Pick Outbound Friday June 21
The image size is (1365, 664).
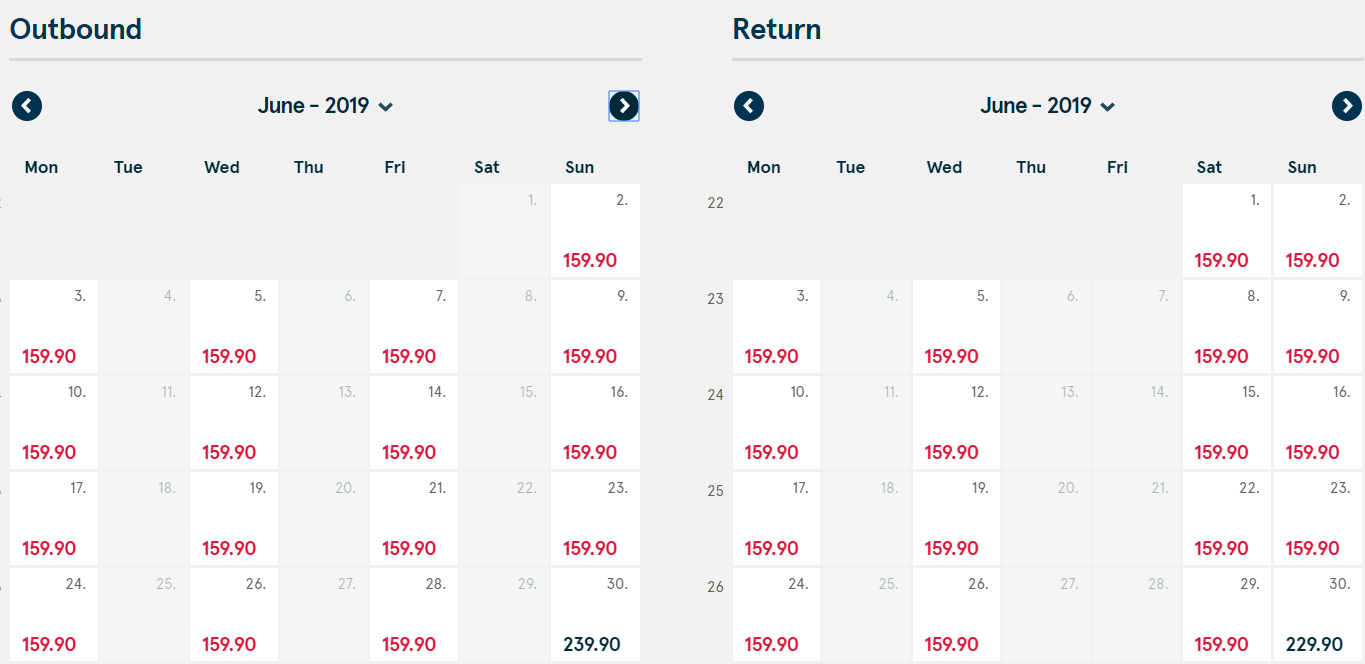[x=414, y=518]
